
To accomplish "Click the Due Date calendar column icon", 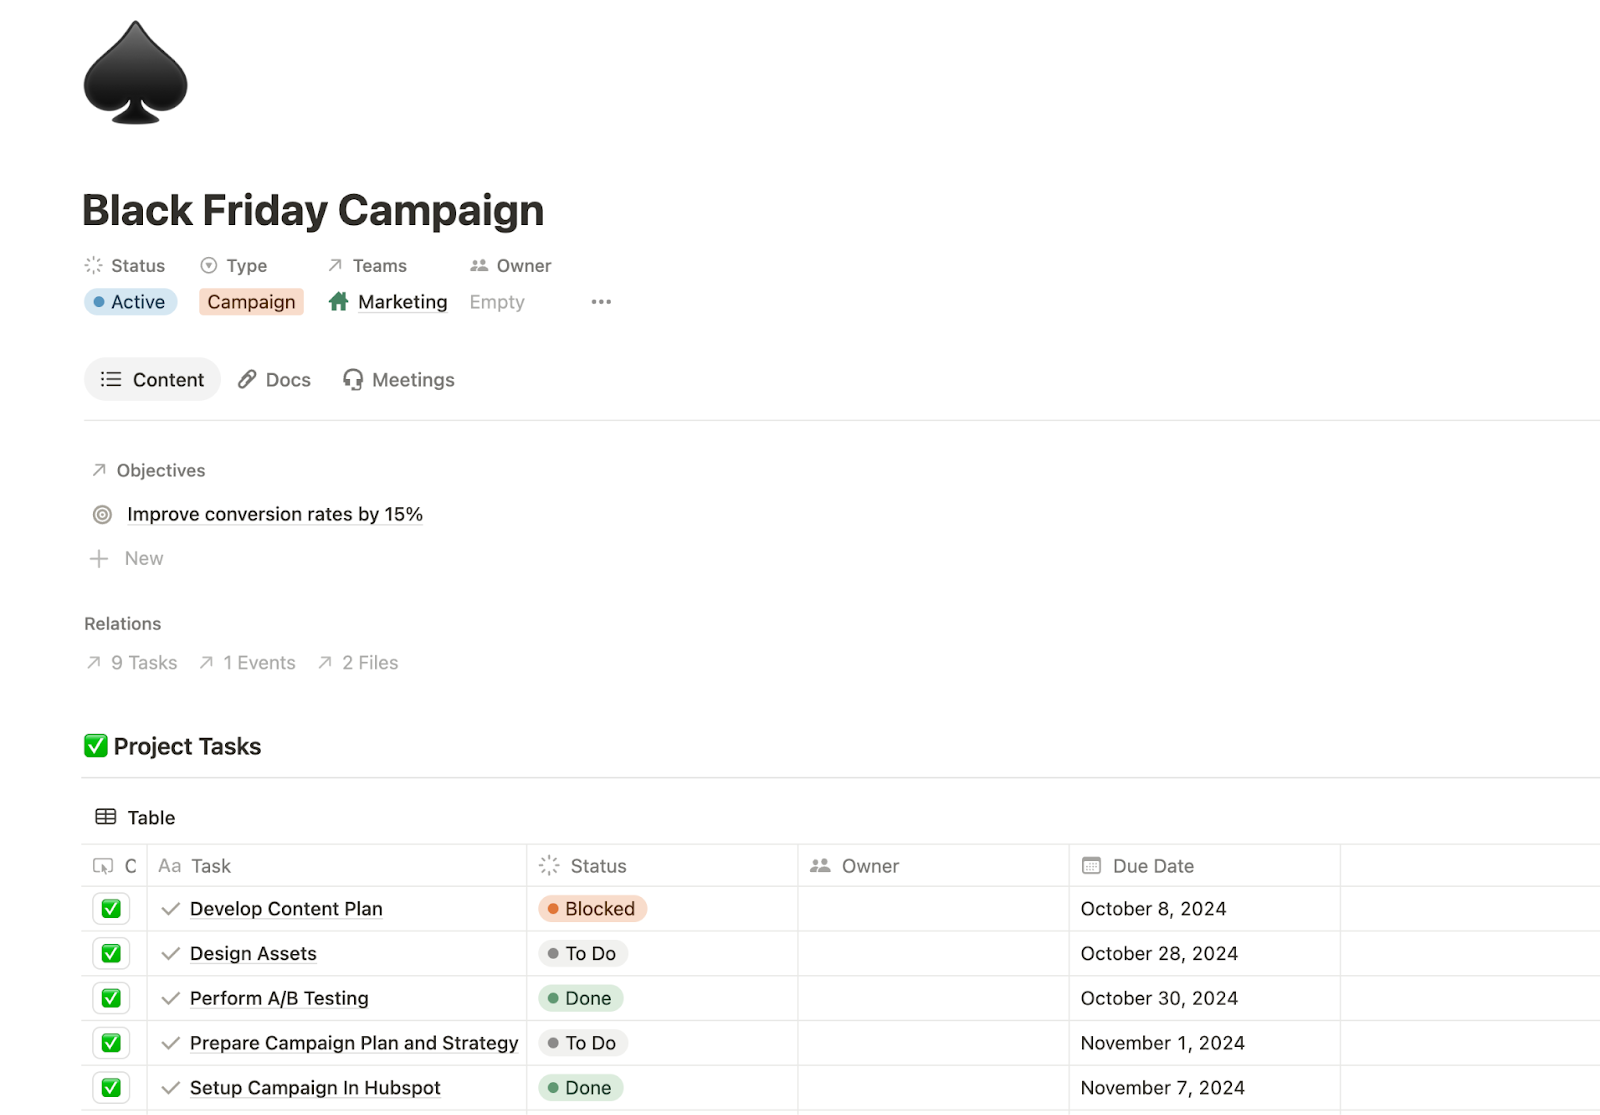I will 1091,866.
